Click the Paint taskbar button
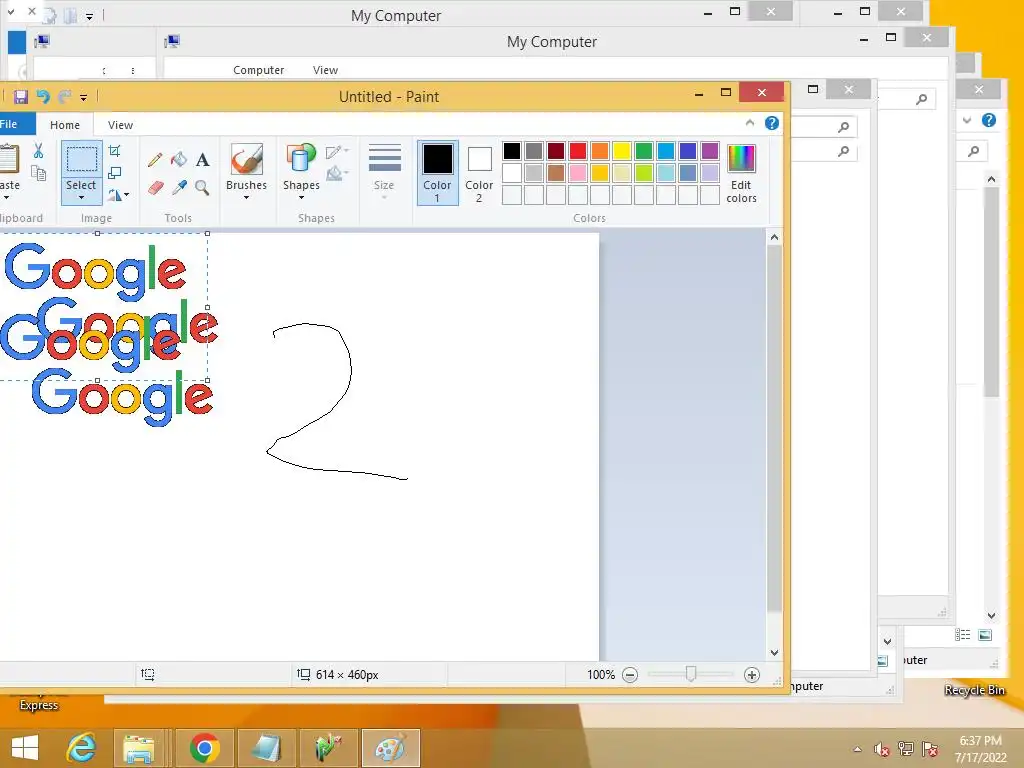The height and width of the screenshot is (768, 1024). click(x=390, y=748)
